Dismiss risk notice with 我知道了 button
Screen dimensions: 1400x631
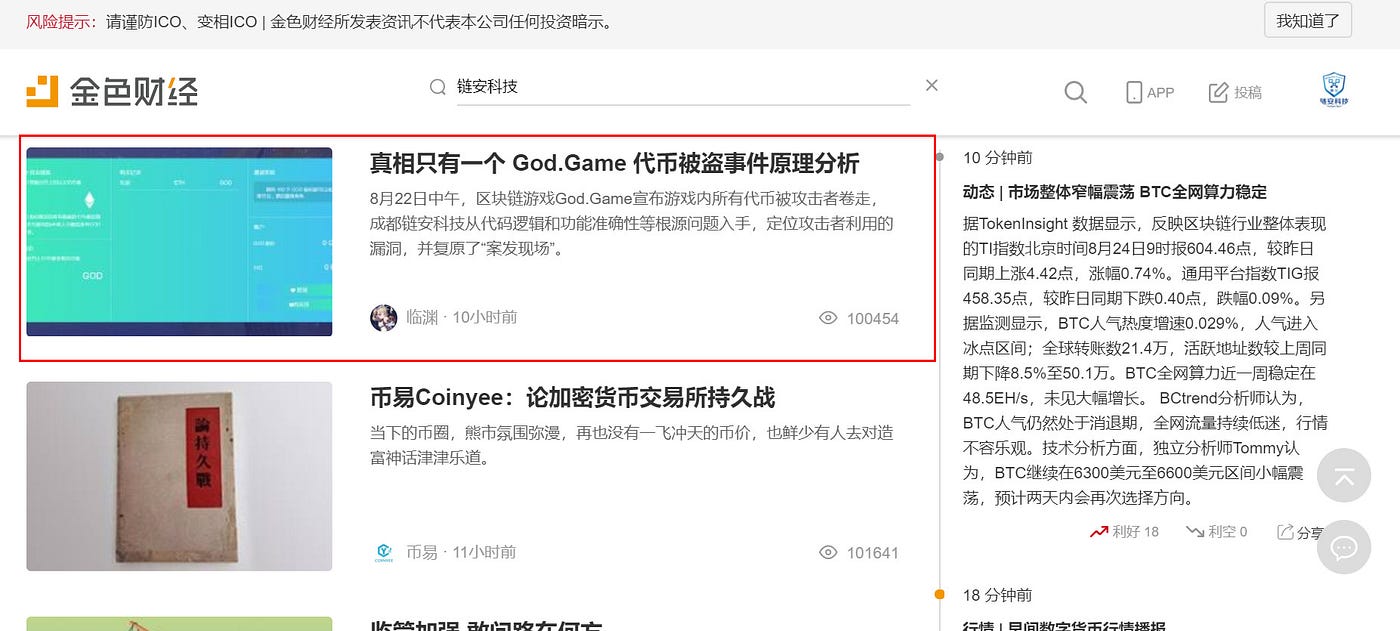point(1308,20)
